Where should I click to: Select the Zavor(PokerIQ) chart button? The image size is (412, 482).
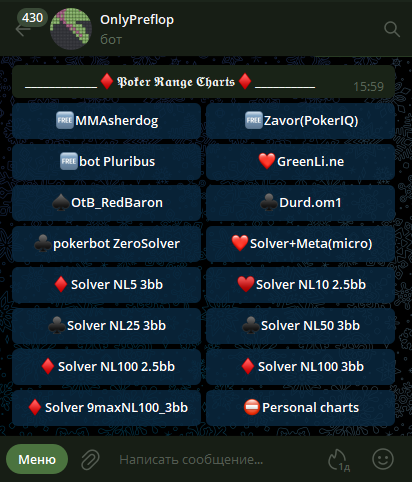pos(300,121)
